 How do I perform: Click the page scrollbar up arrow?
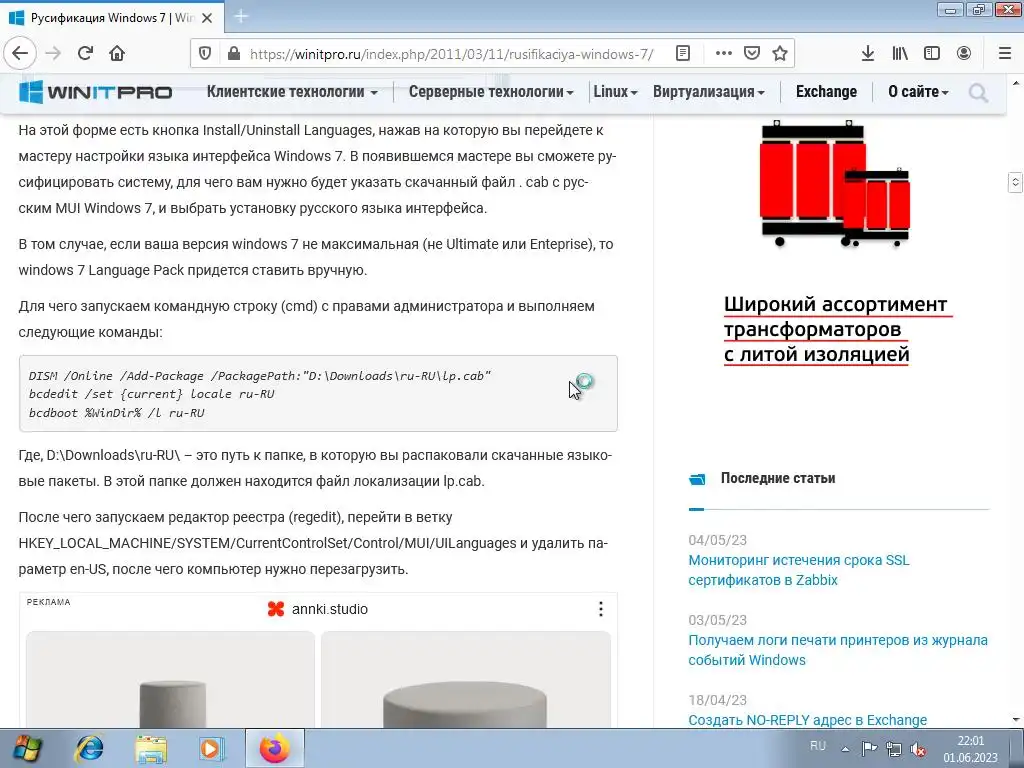point(1016,83)
